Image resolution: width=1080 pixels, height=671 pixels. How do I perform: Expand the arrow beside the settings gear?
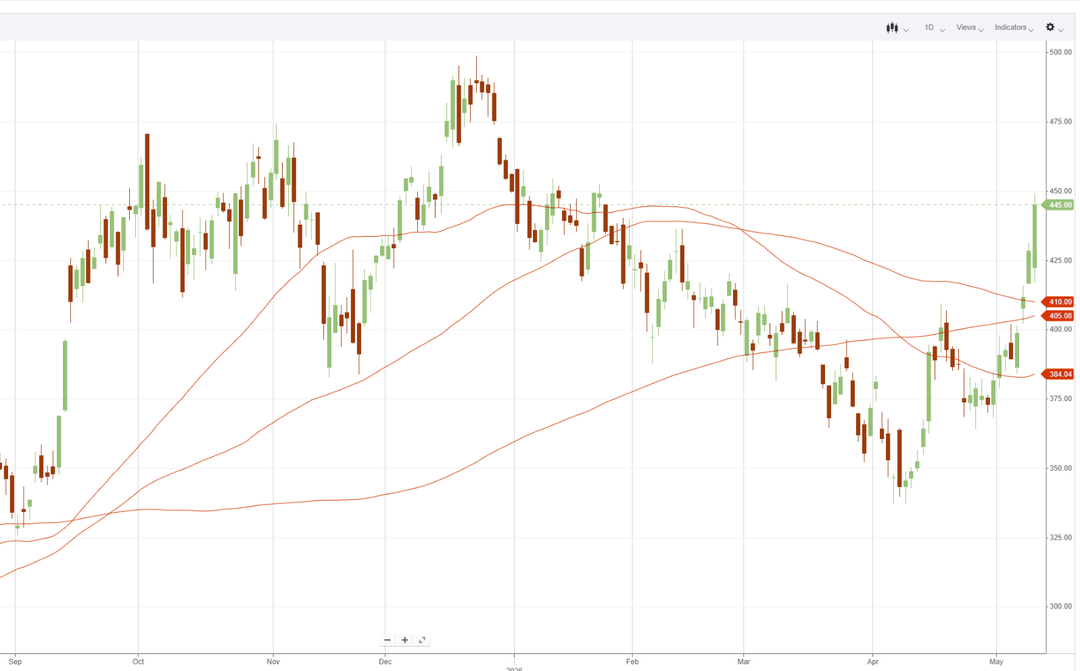pyautogui.click(x=1061, y=30)
